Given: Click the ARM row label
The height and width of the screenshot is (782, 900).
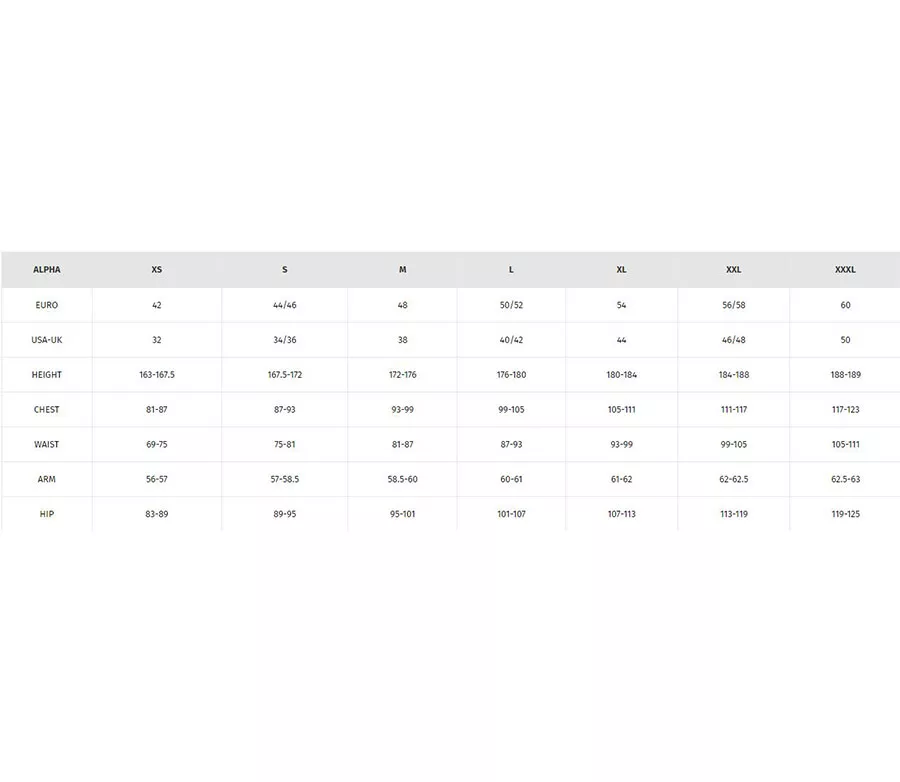Looking at the screenshot, I should [x=47, y=480].
